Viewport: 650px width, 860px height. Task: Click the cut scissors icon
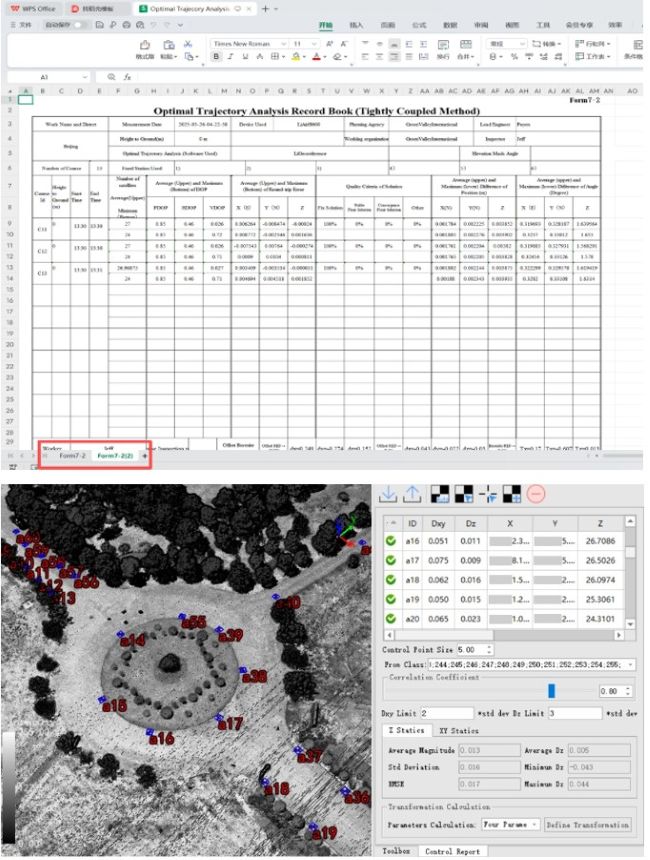coord(188,44)
